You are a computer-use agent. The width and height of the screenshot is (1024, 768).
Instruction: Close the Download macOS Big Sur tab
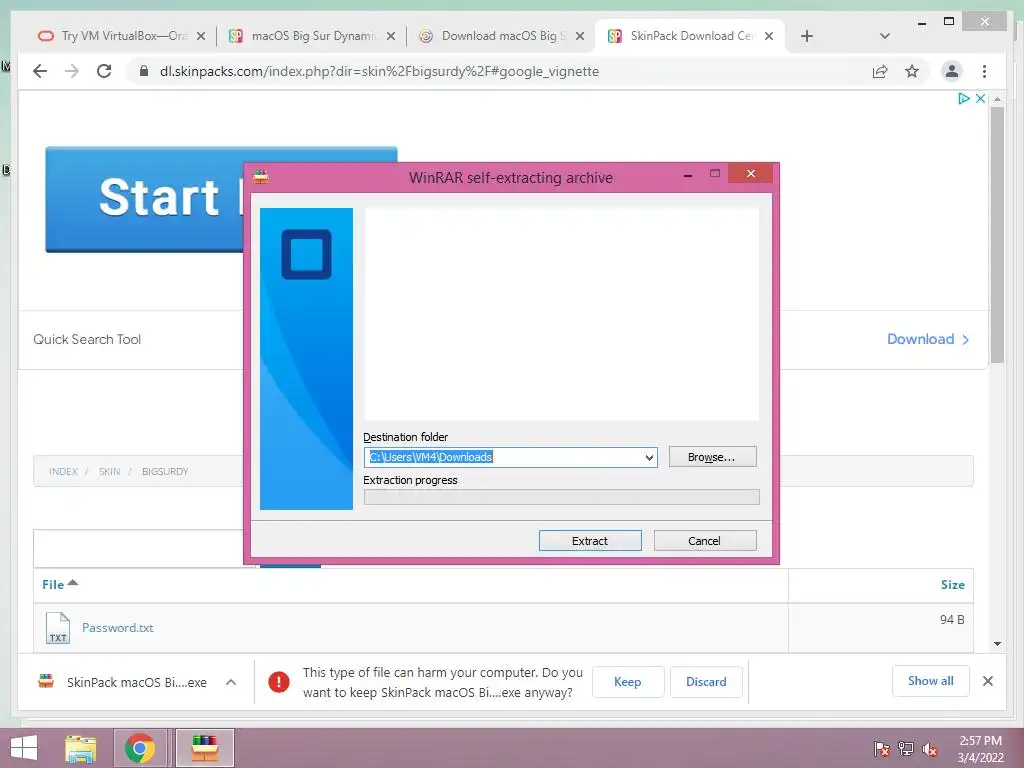[580, 36]
